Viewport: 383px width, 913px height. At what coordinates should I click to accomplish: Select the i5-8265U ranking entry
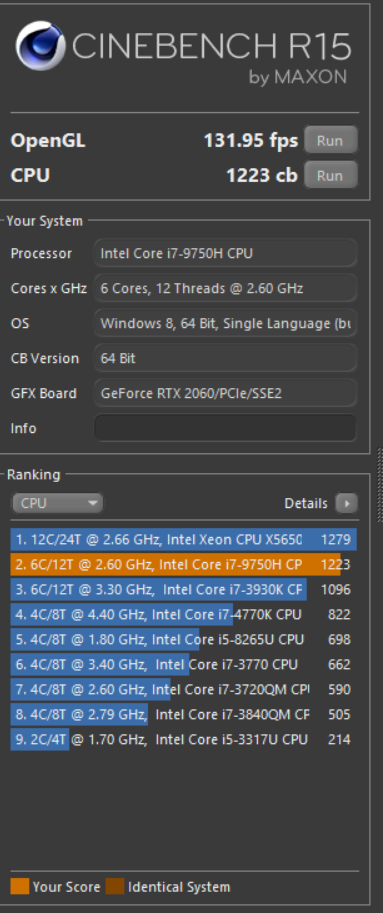183,639
